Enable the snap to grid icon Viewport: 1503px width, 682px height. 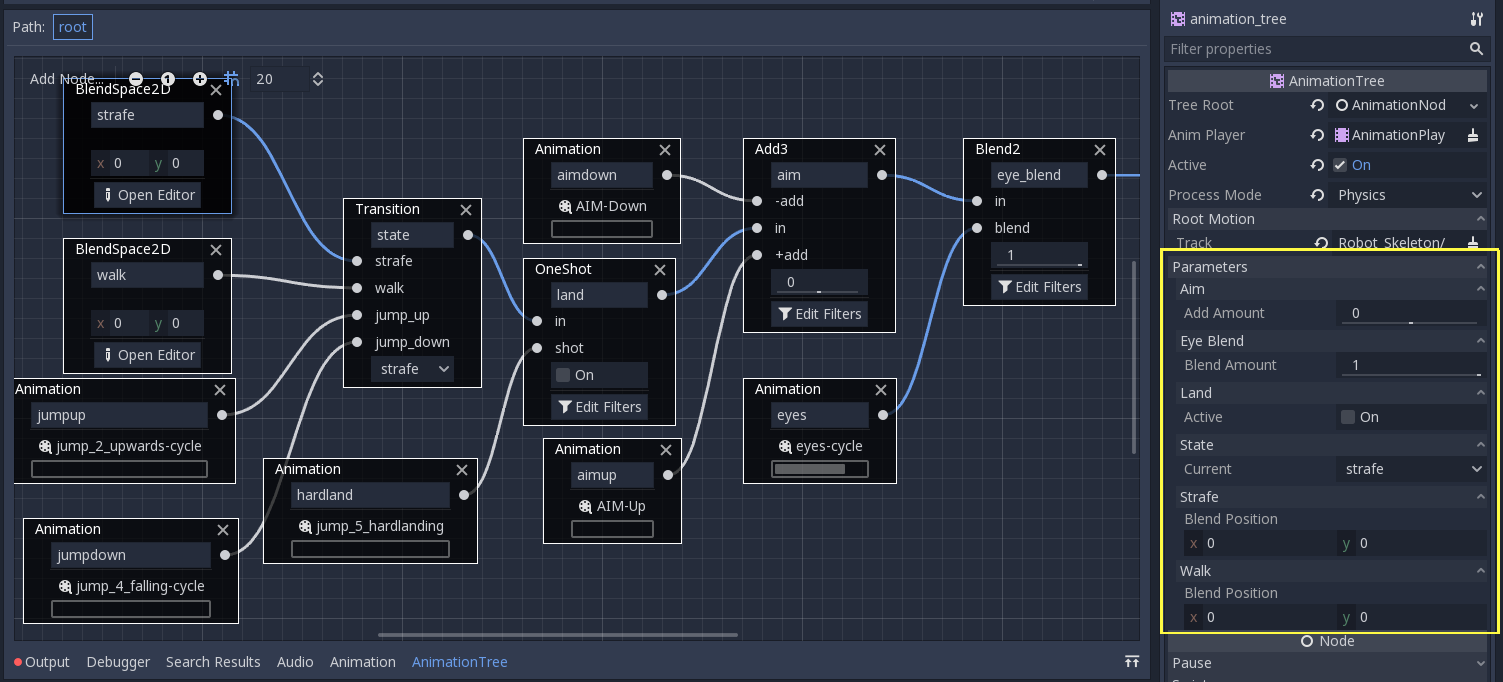[231, 79]
